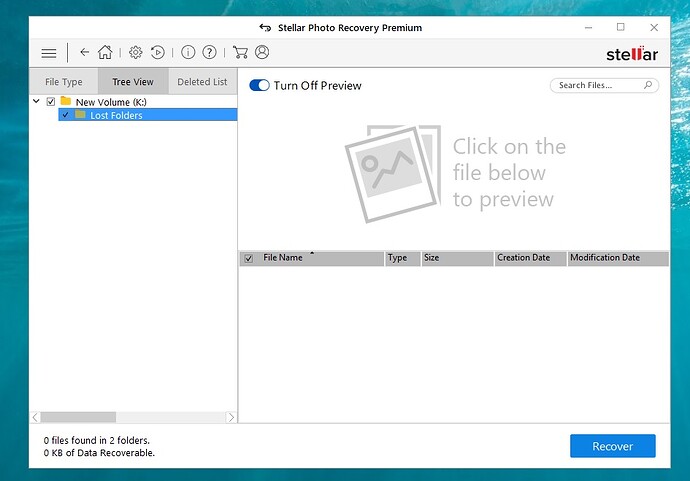690x481 pixels.
Task: Switch to the Deleted List tab
Action: pyautogui.click(x=202, y=81)
